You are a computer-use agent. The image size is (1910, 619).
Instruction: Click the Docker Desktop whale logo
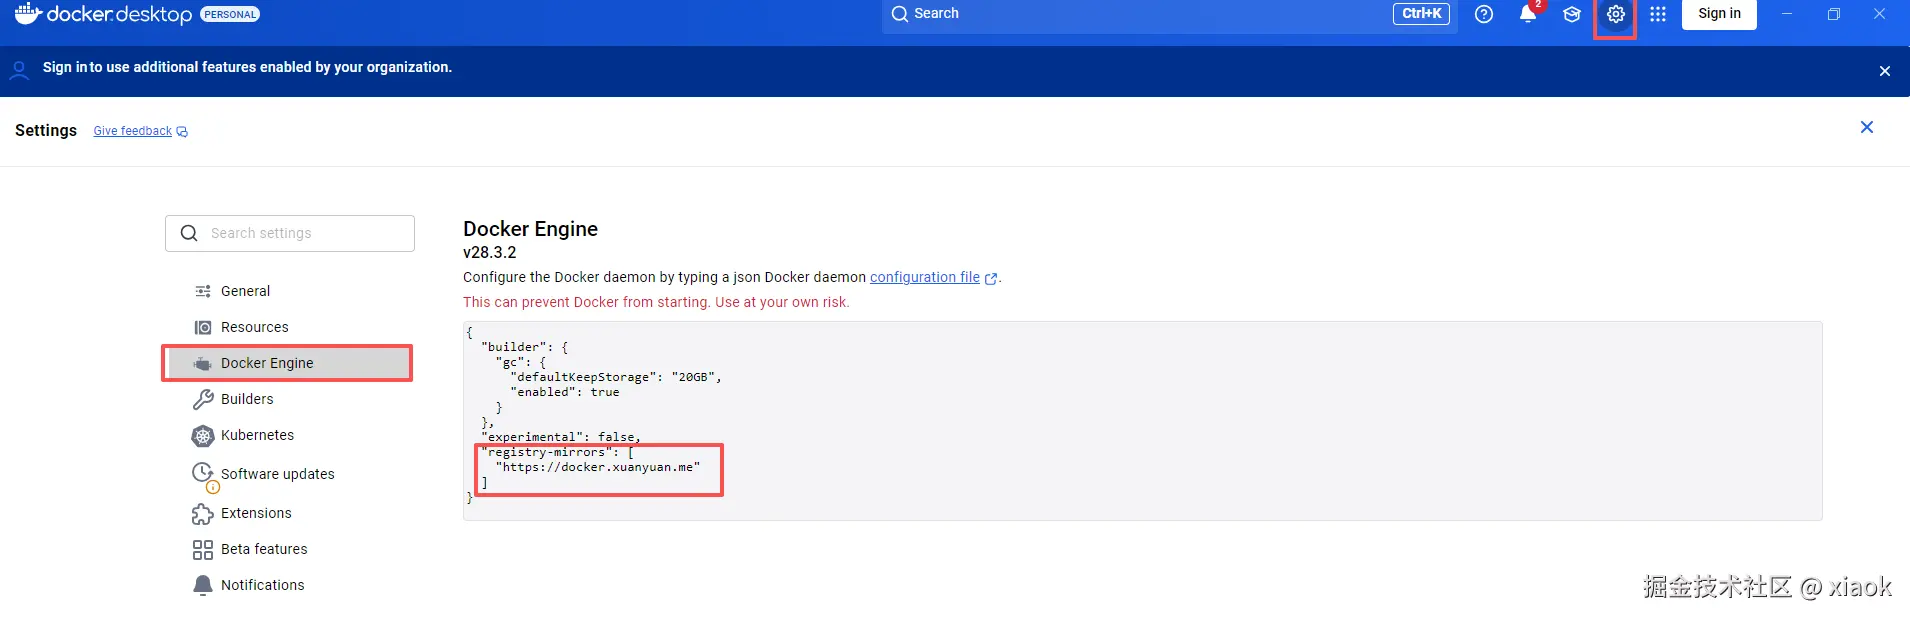28,13
